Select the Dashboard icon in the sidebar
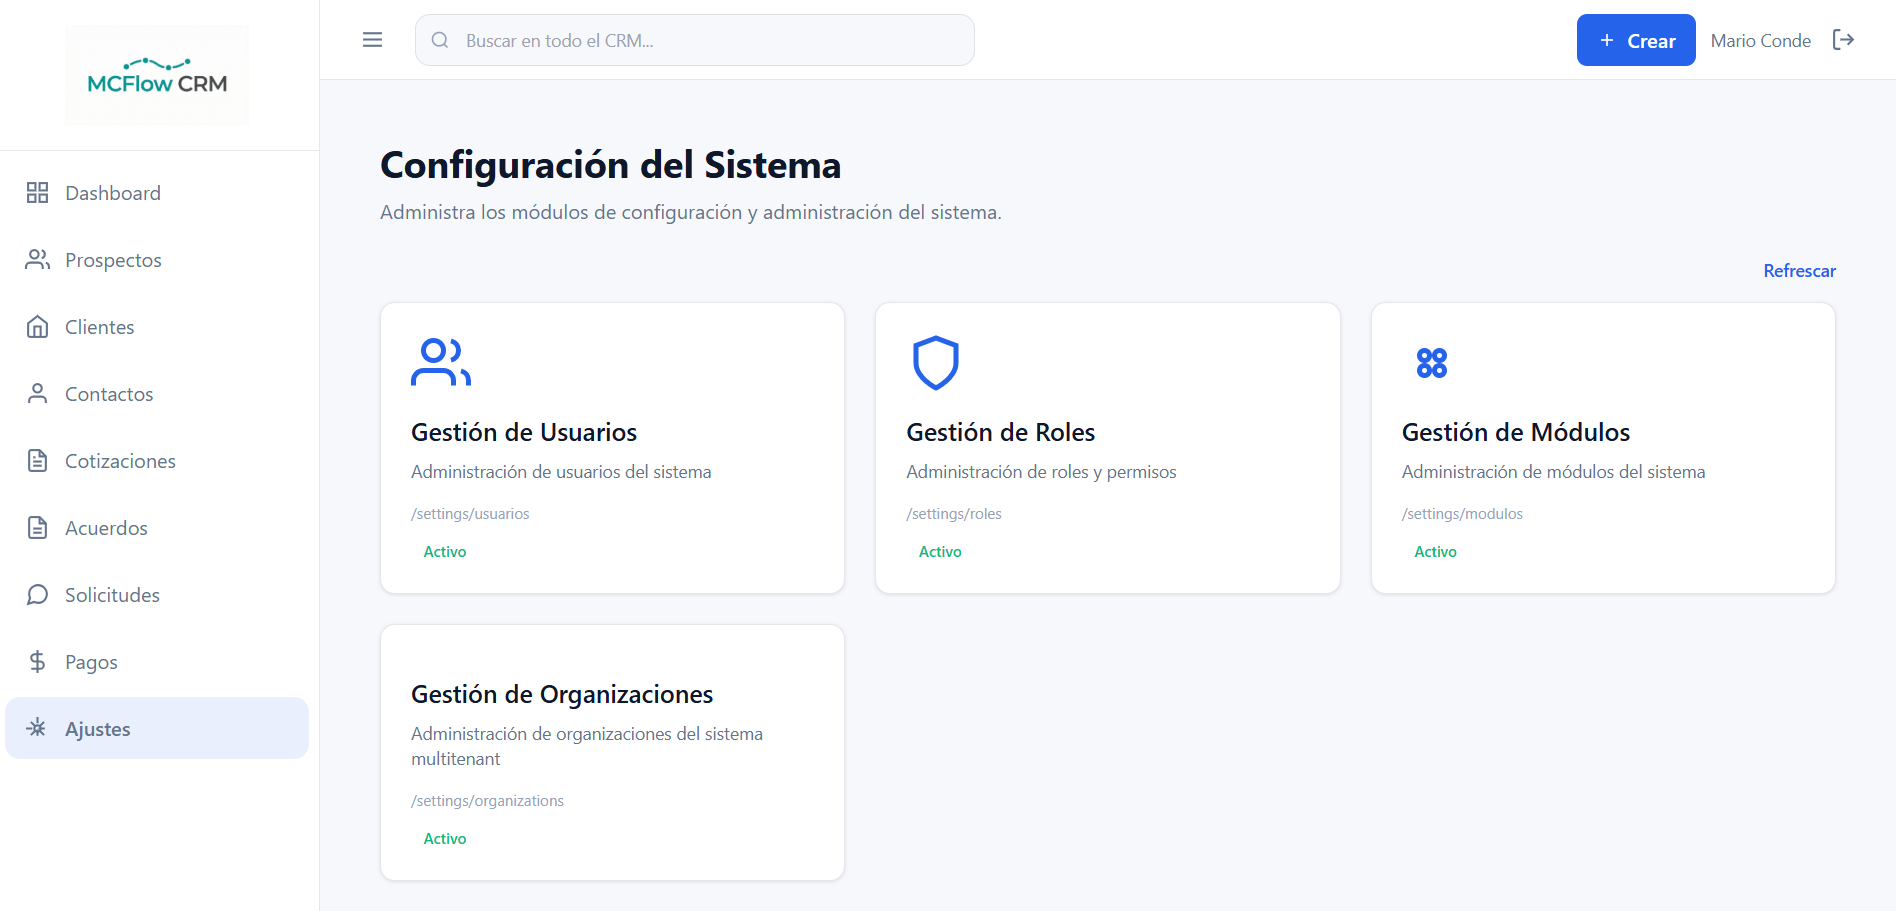Viewport: 1896px width, 911px height. (x=38, y=192)
